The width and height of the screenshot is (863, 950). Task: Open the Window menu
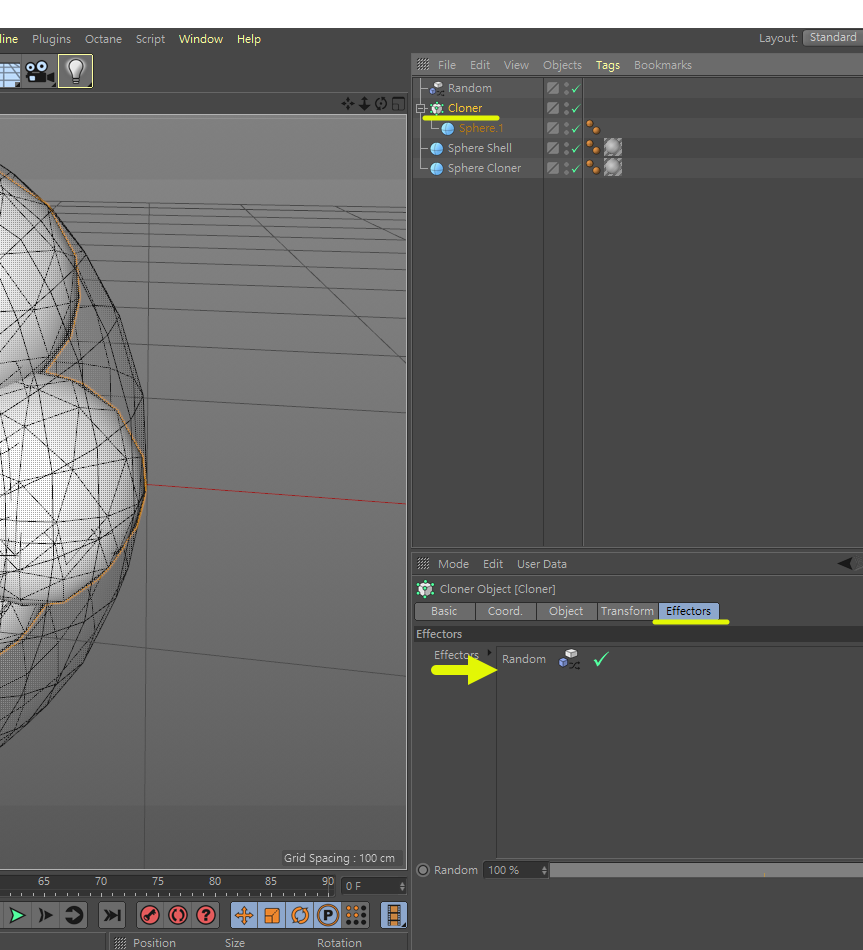[201, 39]
